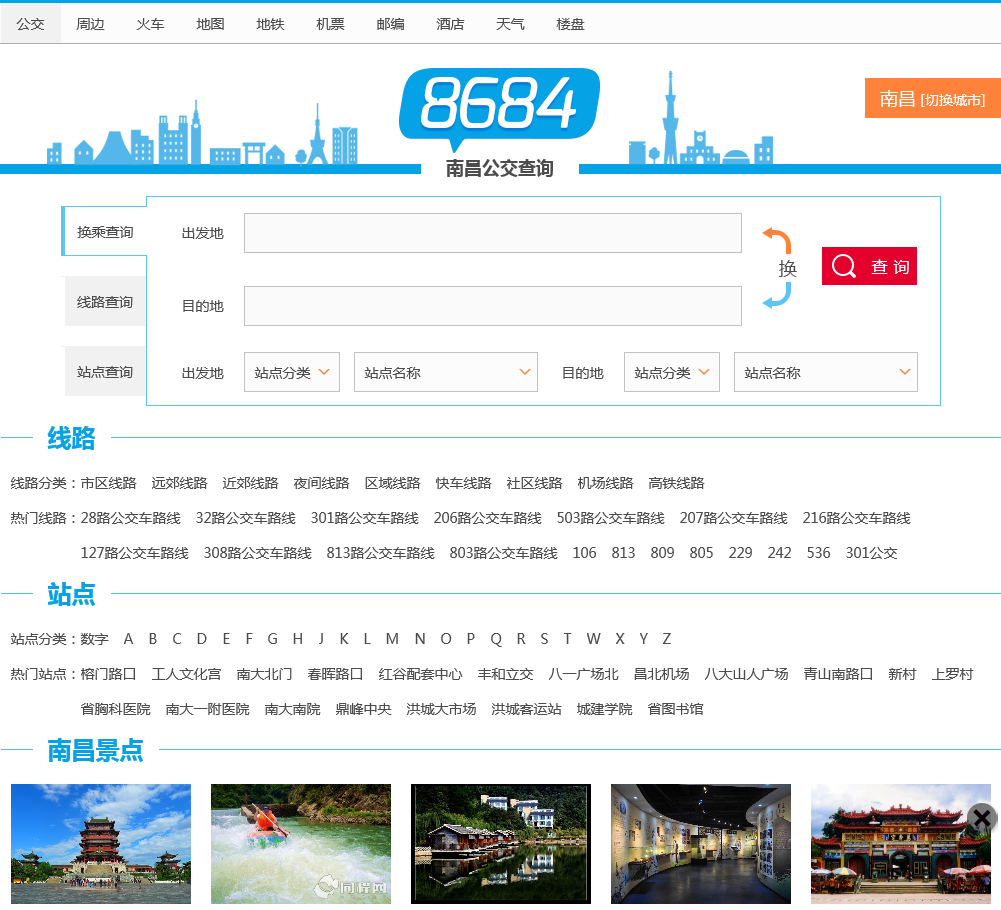The width and height of the screenshot is (1001, 910).
Task: Select station letter M
Action: [392, 639]
